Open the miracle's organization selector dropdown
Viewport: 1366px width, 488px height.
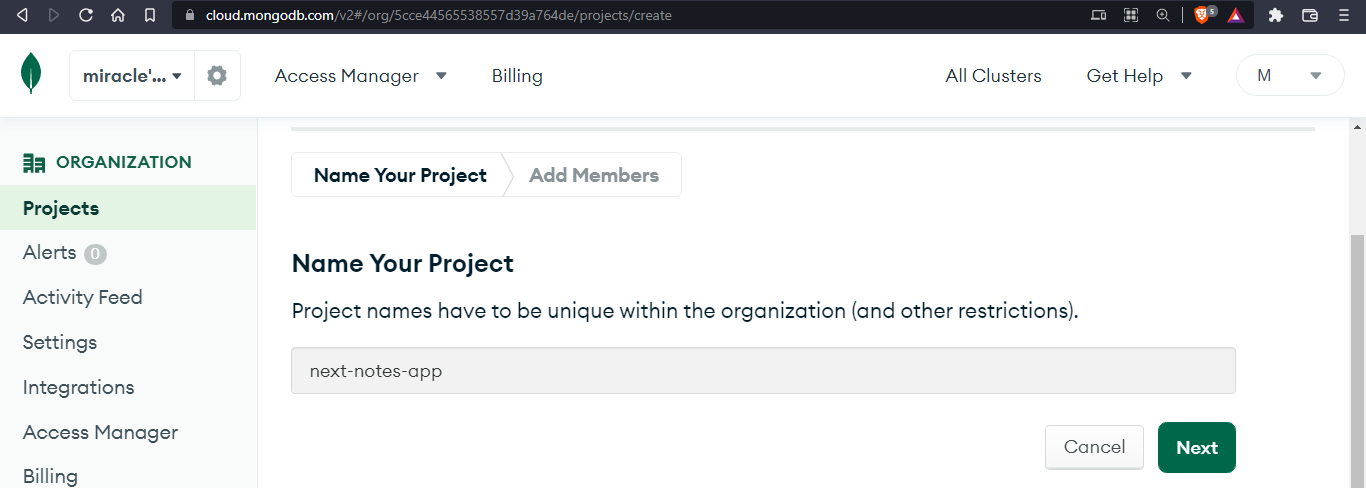point(132,76)
